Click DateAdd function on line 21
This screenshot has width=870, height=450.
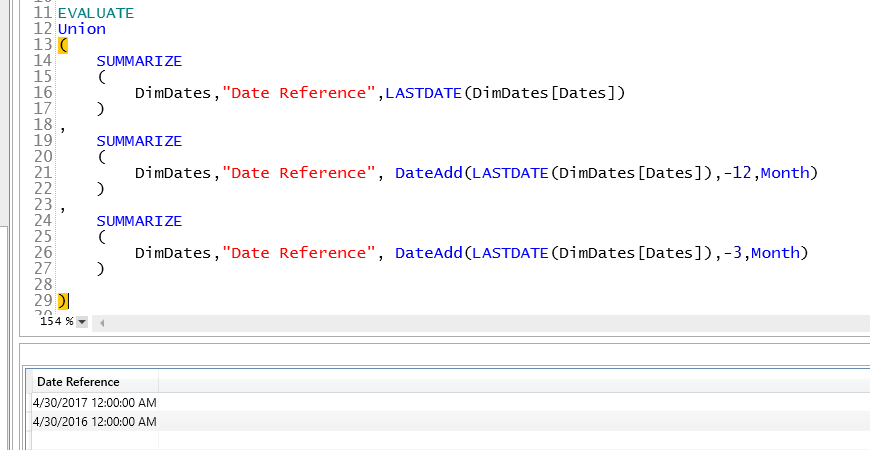pyautogui.click(x=429, y=173)
